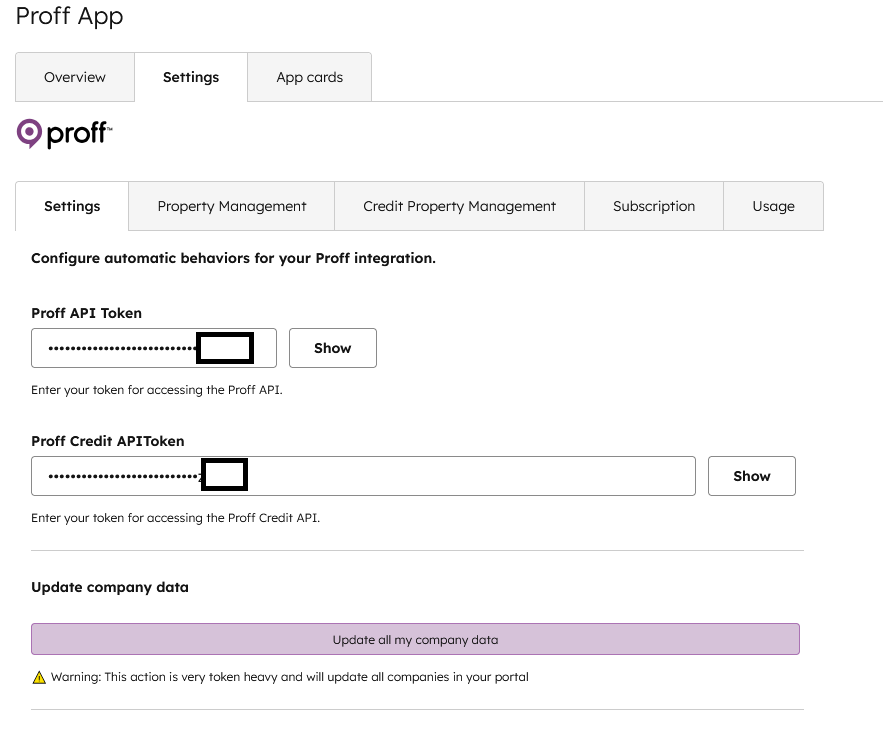Screen dimensions: 883x732
Task: Select the top-level Settings tab
Action: pyautogui.click(x=191, y=77)
